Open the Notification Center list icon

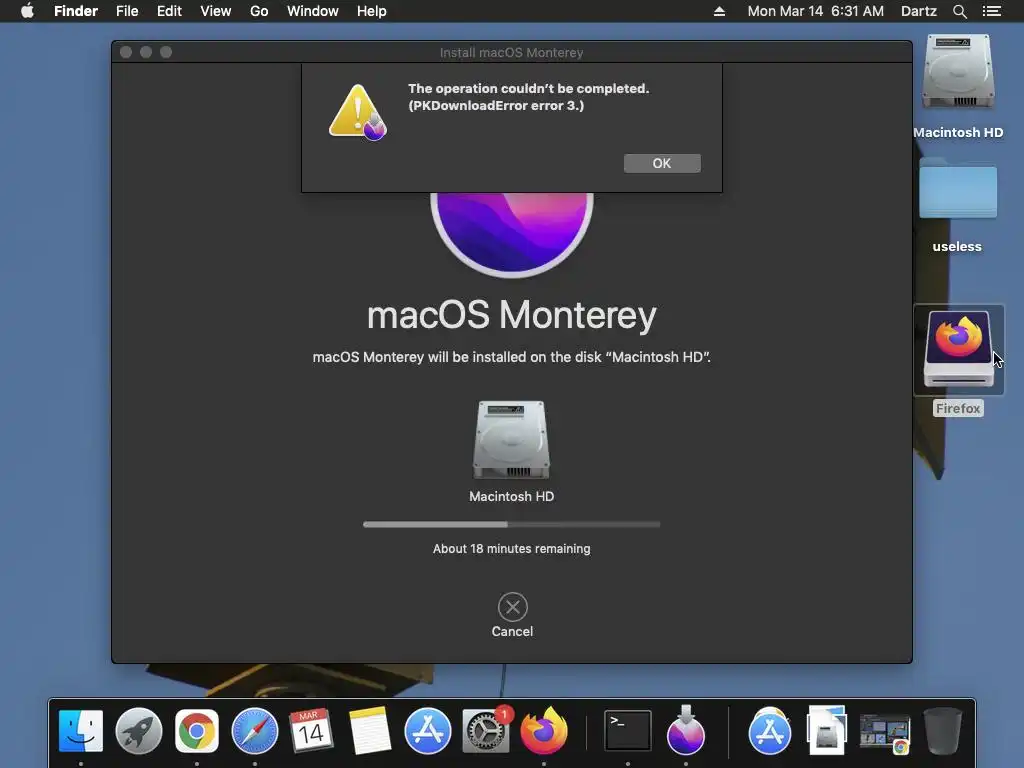992,11
